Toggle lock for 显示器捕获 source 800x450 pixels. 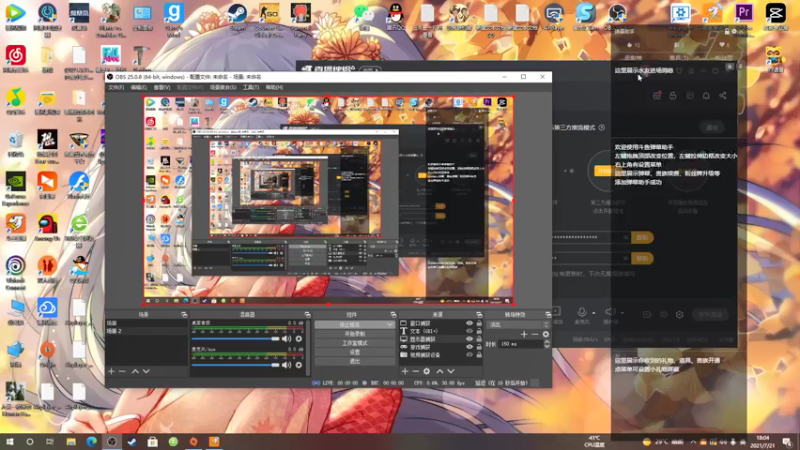coord(479,339)
